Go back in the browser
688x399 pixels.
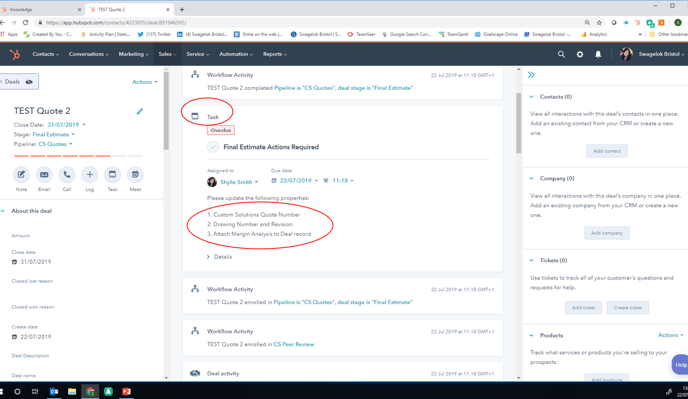pos(3,22)
